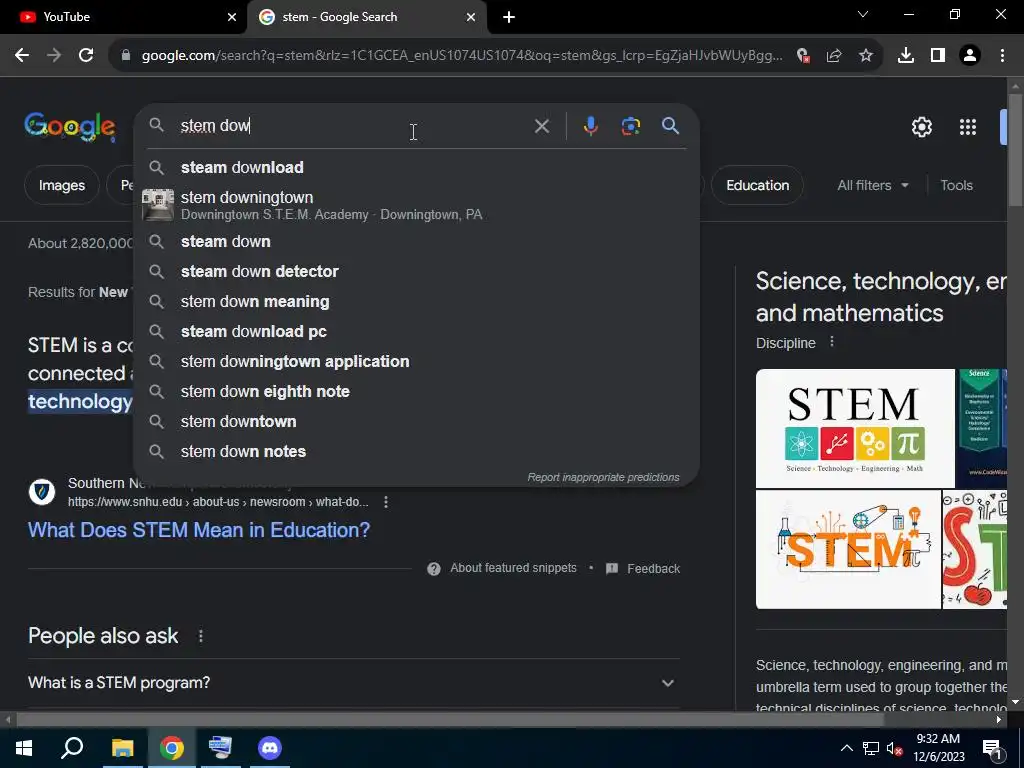Start voice search with microphone
The image size is (1024, 768).
590,126
